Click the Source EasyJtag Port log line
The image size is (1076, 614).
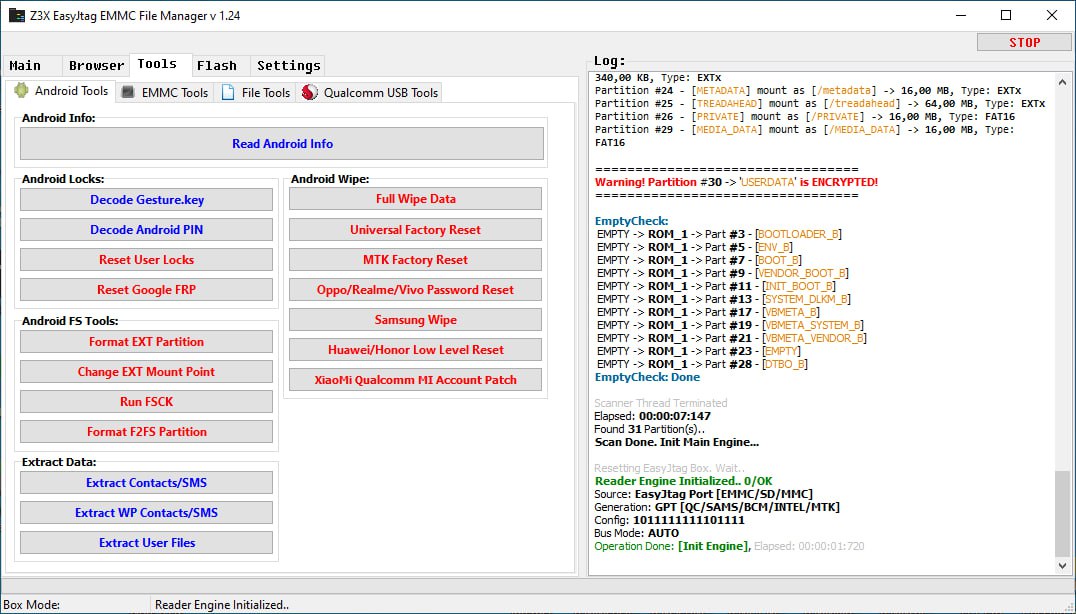point(703,495)
